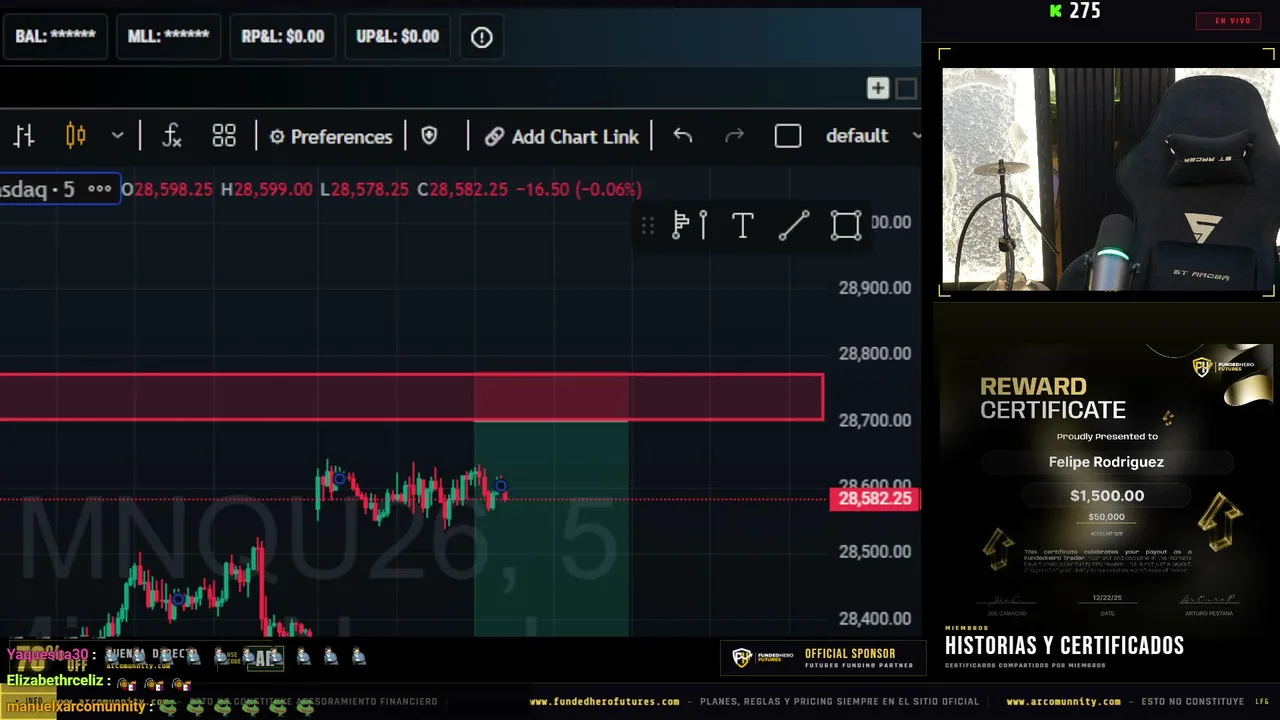The width and height of the screenshot is (1280, 720).
Task: Click the Official Sponsor FundedHero banner
Action: (822, 658)
